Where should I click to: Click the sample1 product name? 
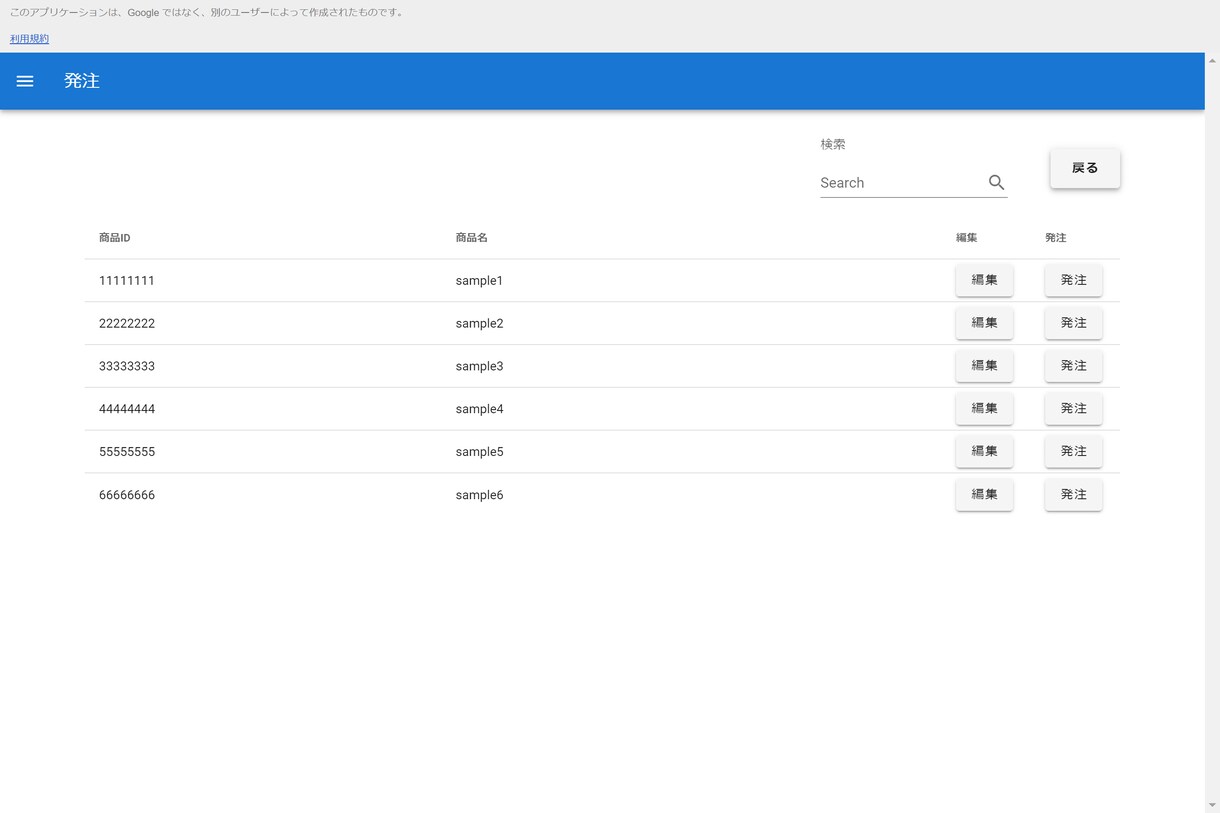[x=479, y=281]
